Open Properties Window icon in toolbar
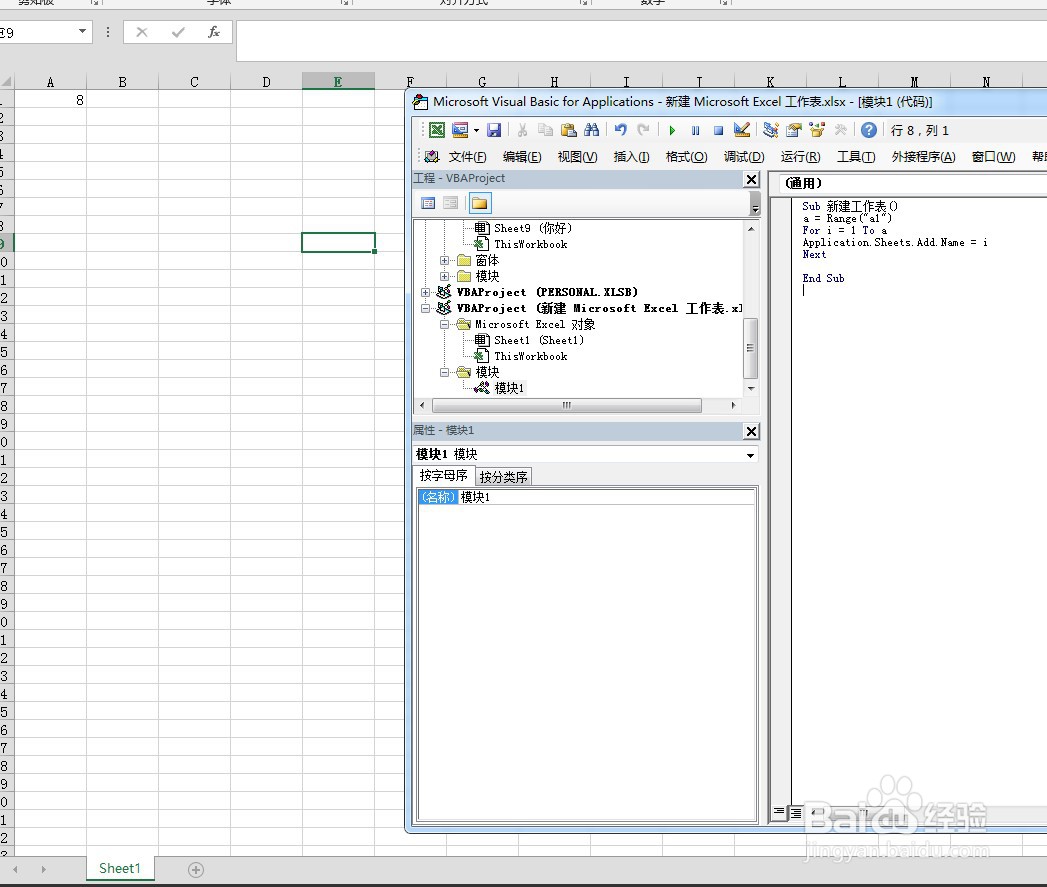Image resolution: width=1047 pixels, height=887 pixels. pos(793,130)
